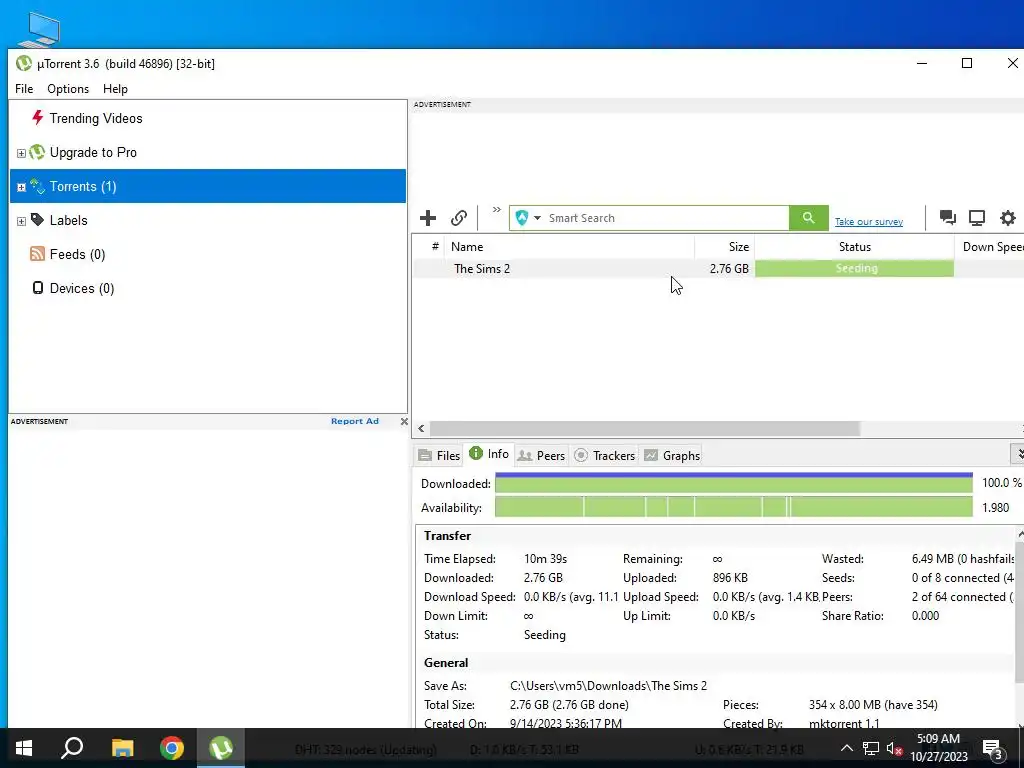1024x768 pixels.
Task: Select The Sims 2 torrent row
Action: [x=718, y=268]
